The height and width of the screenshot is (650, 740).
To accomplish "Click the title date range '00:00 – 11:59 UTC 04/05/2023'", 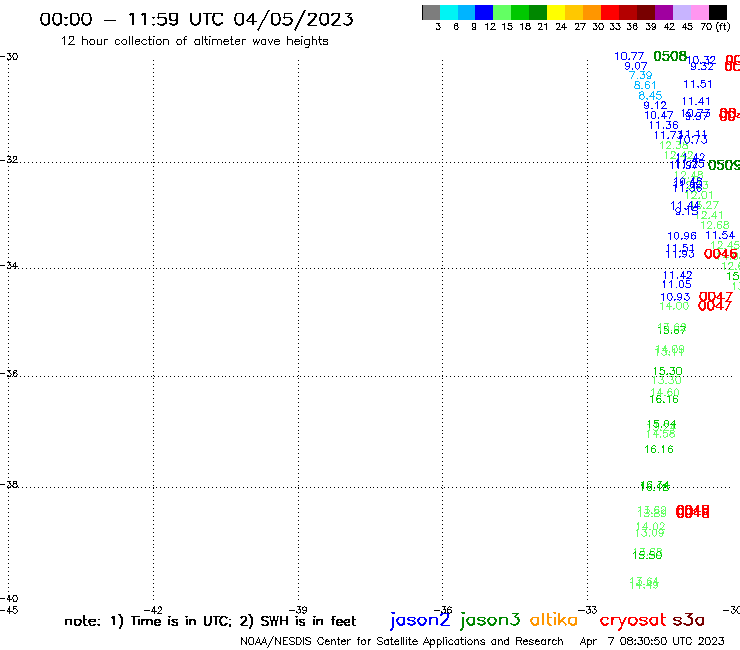I will pyautogui.click(x=196, y=19).
